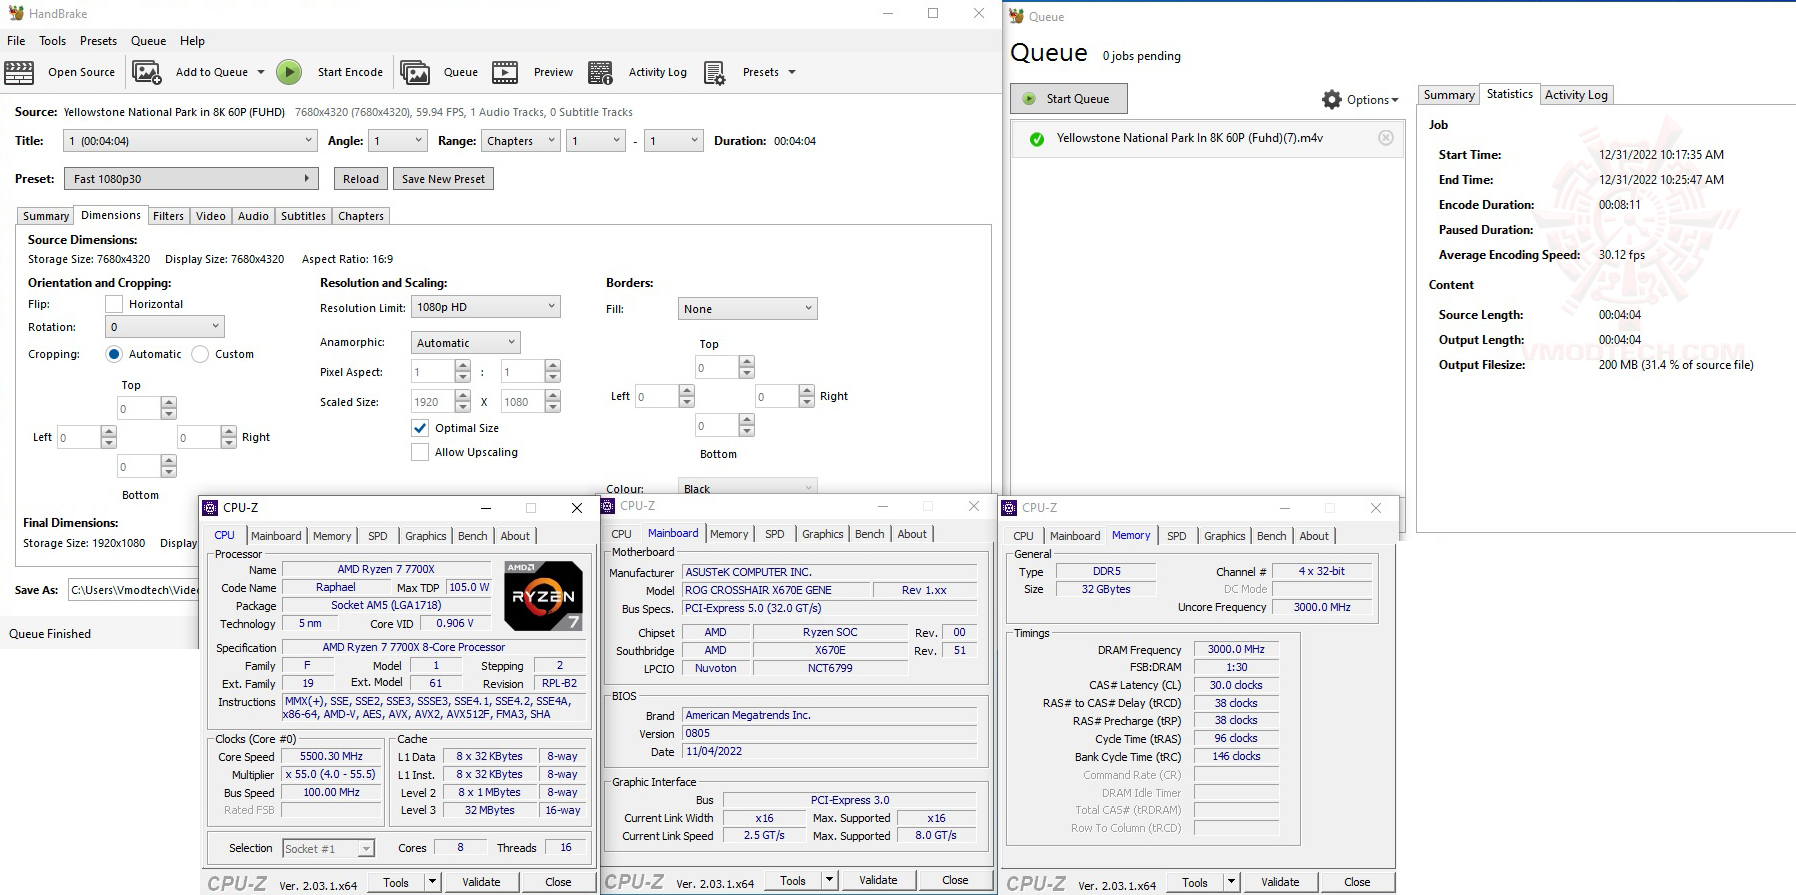Remove the Yellowstone job from queue
1796x895 pixels.
pos(1386,138)
